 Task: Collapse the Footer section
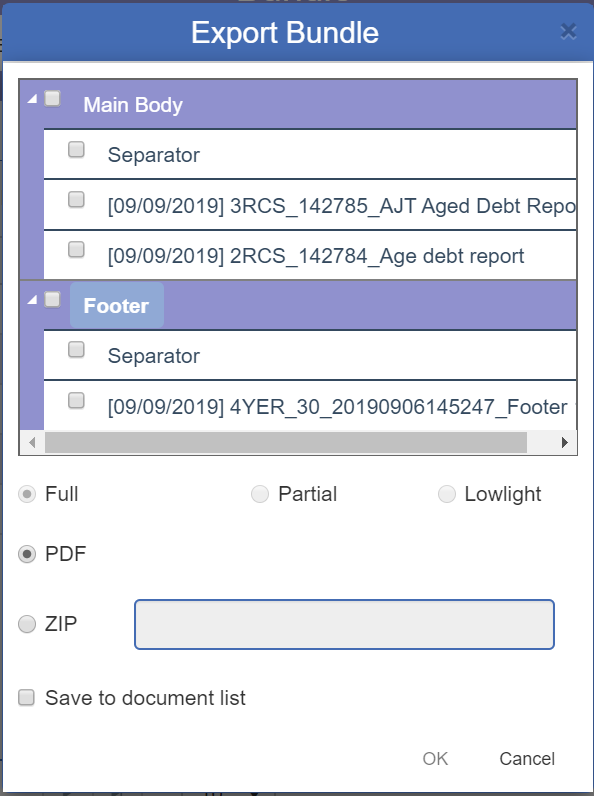click(x=32, y=300)
